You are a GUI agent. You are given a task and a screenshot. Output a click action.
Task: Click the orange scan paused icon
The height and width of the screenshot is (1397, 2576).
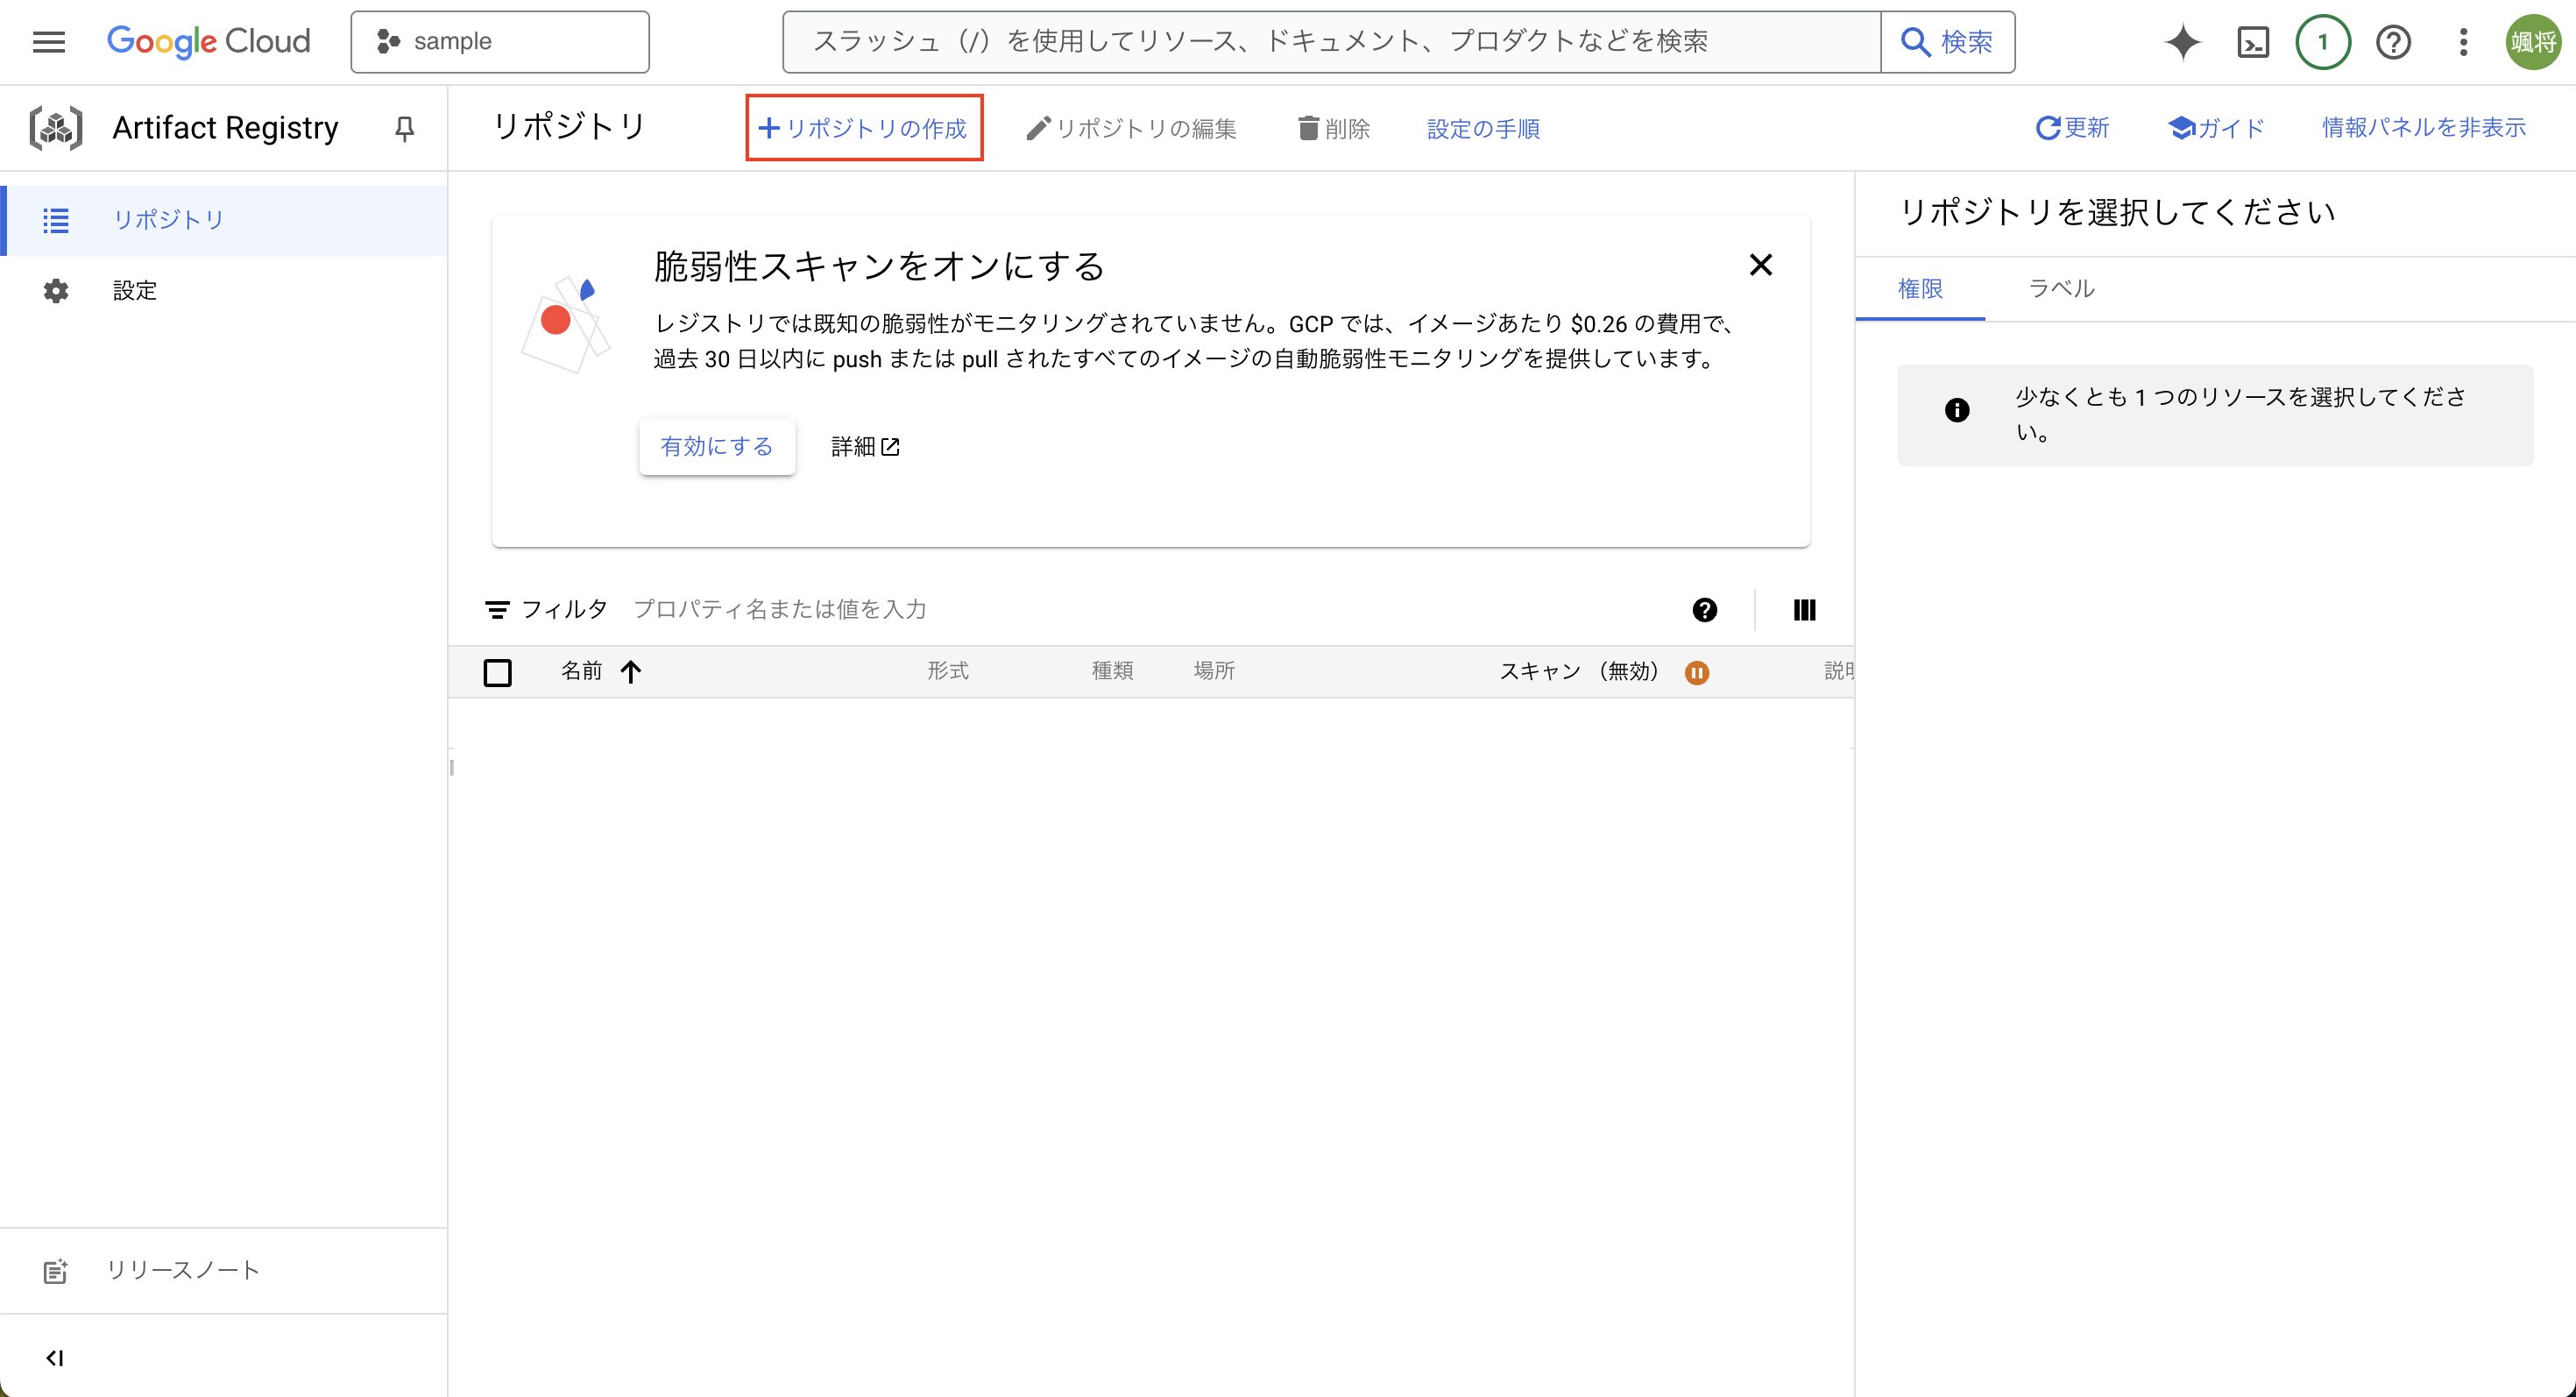tap(1697, 673)
